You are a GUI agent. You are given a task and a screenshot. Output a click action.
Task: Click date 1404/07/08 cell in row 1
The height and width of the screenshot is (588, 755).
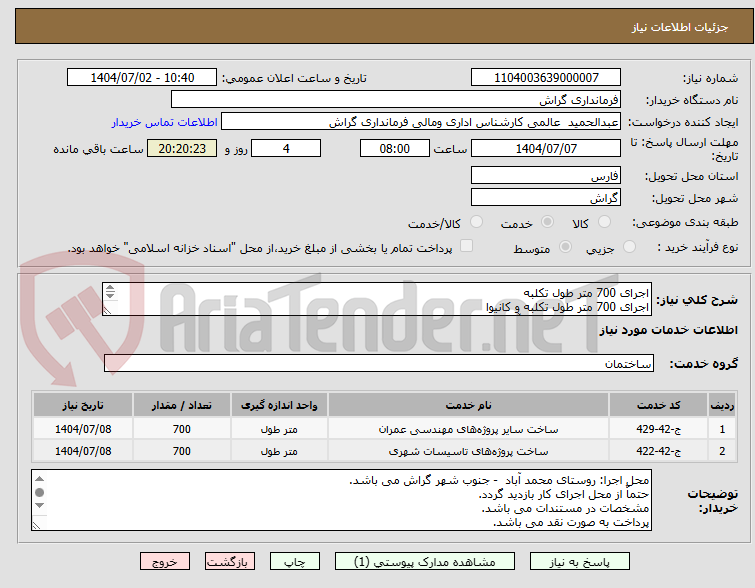click(x=83, y=429)
